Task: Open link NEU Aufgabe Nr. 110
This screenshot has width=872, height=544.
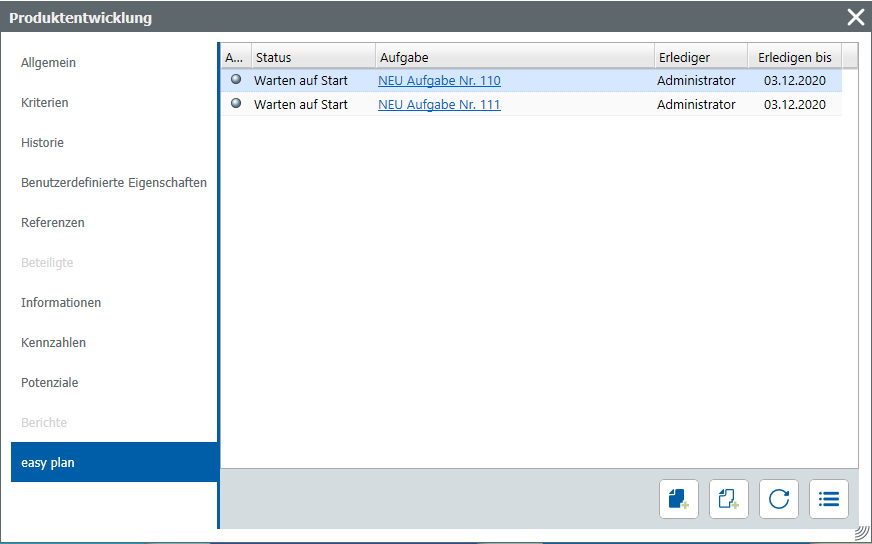Action: (x=439, y=81)
